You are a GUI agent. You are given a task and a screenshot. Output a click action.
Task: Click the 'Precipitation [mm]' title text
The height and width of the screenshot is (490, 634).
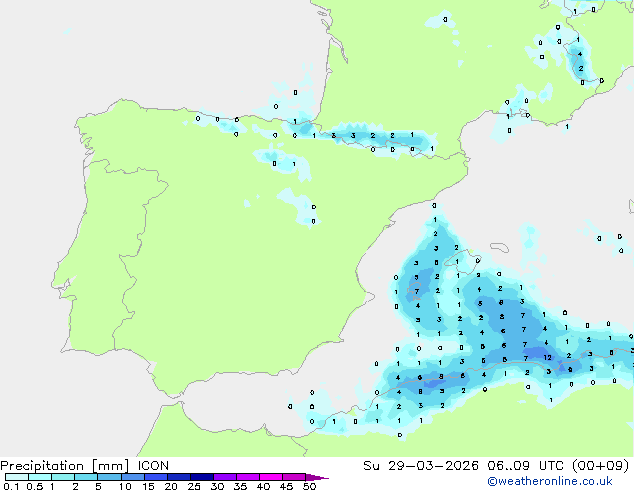(x=64, y=466)
